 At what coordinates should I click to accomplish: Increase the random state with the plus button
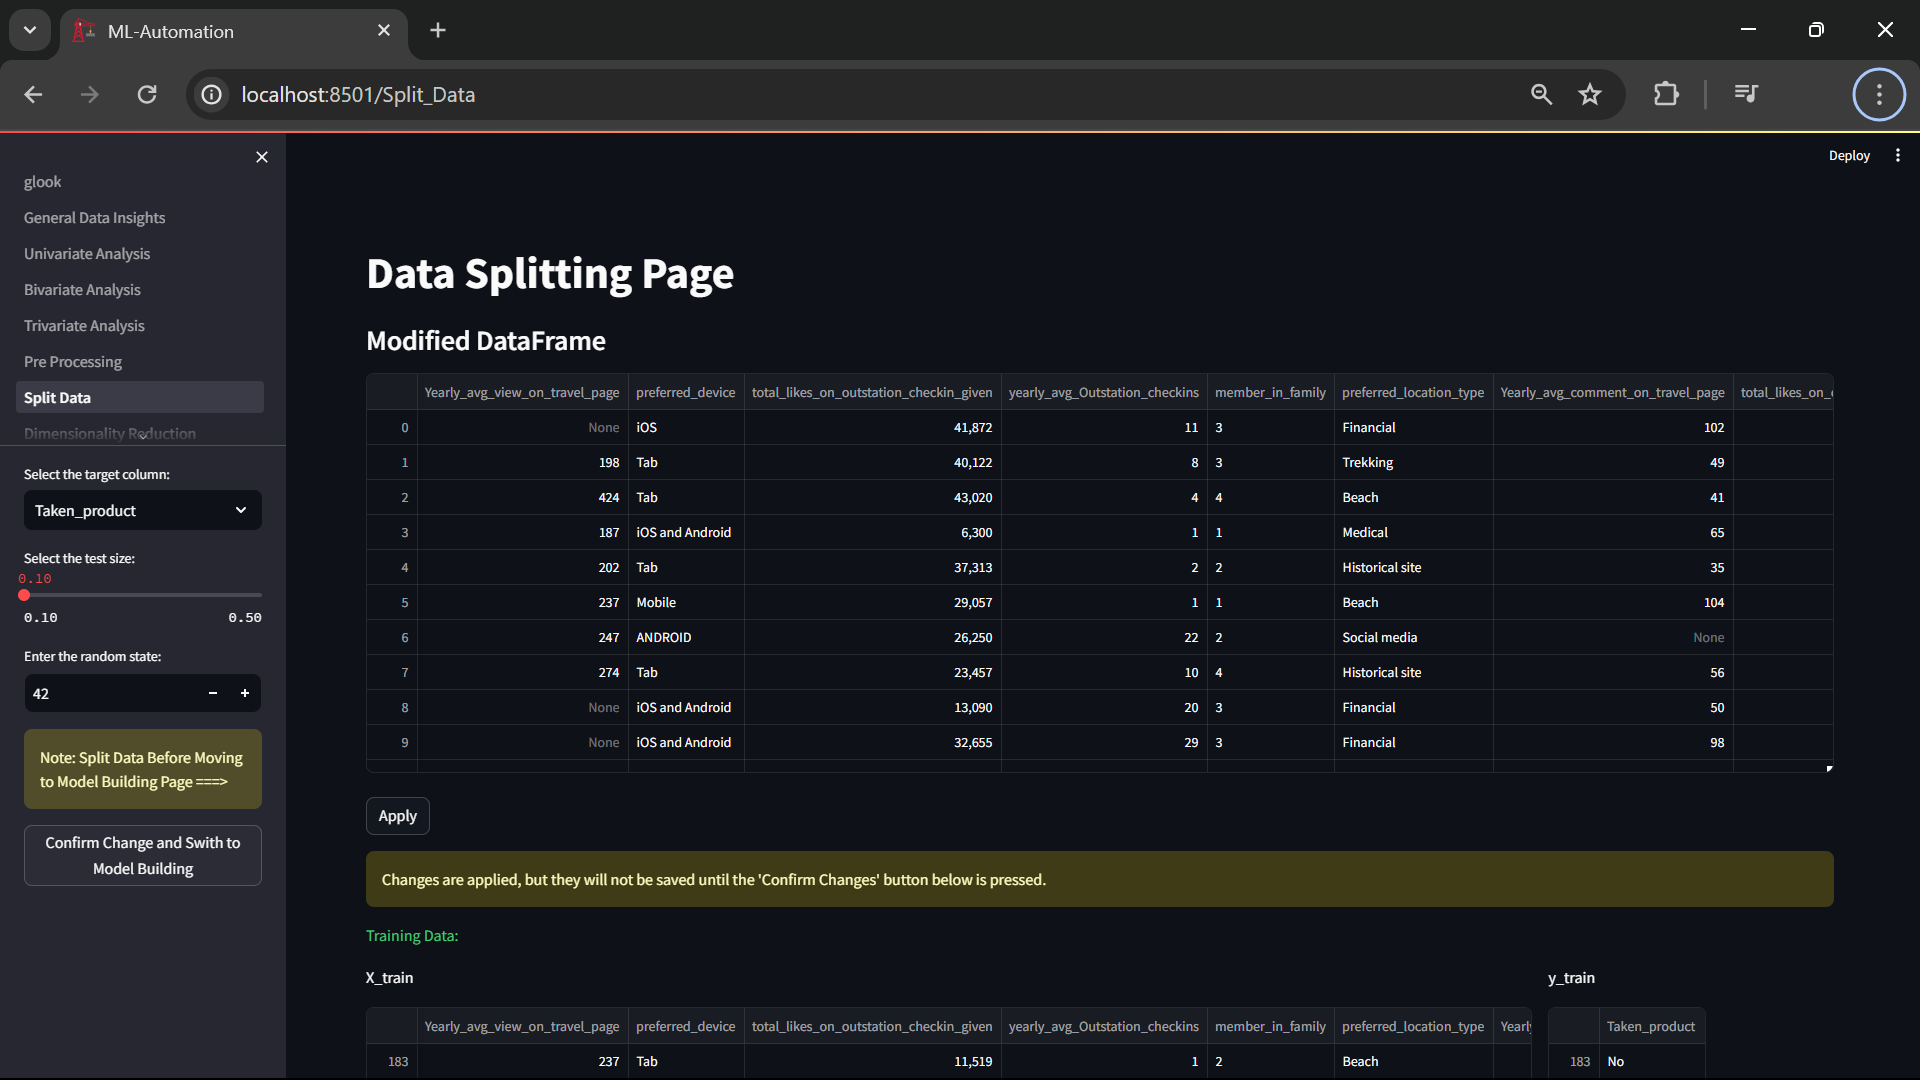tap(245, 693)
